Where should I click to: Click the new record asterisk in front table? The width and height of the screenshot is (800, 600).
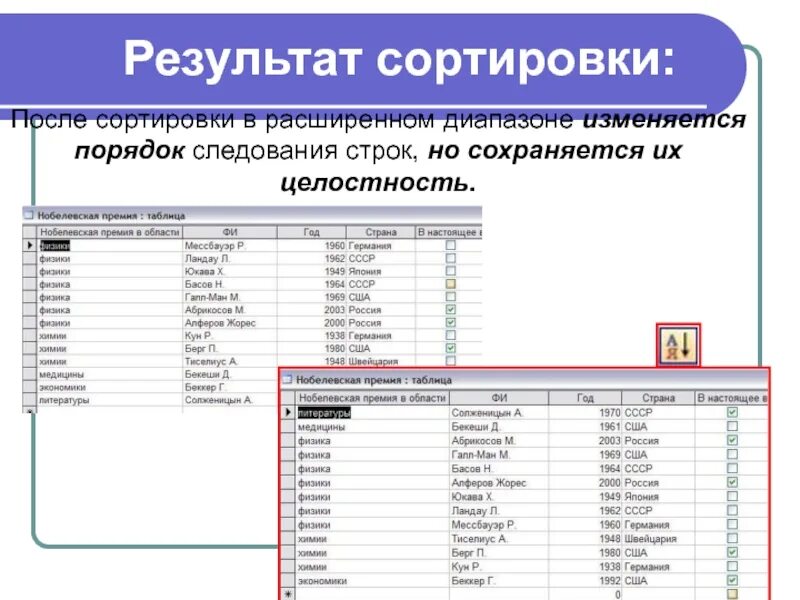point(288,594)
